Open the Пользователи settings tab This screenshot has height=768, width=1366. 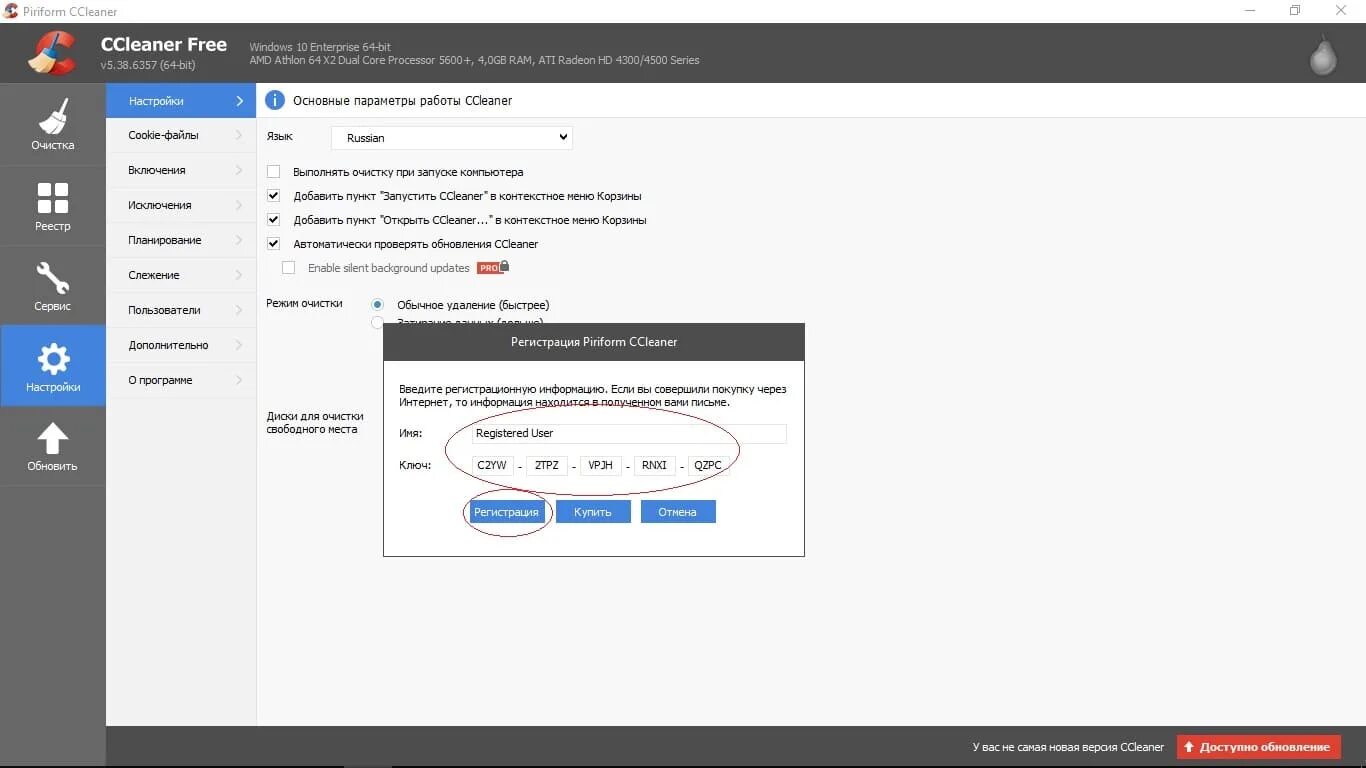(181, 310)
